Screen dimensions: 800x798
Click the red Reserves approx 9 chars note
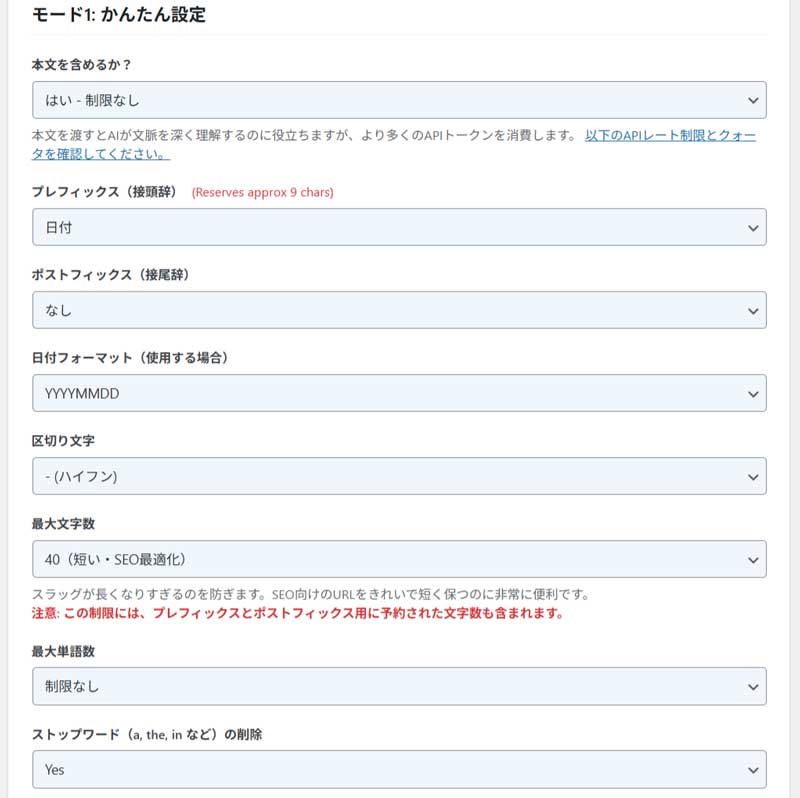click(263, 192)
